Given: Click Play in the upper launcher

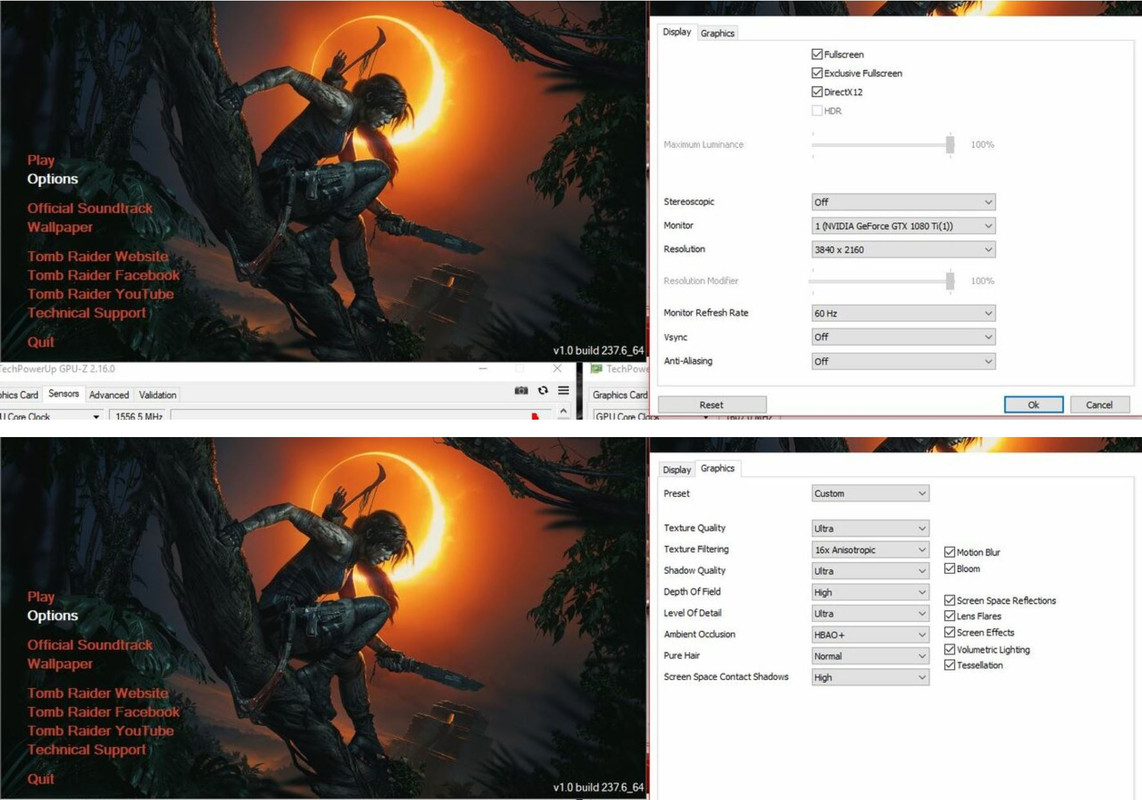Looking at the screenshot, I should pos(41,160).
